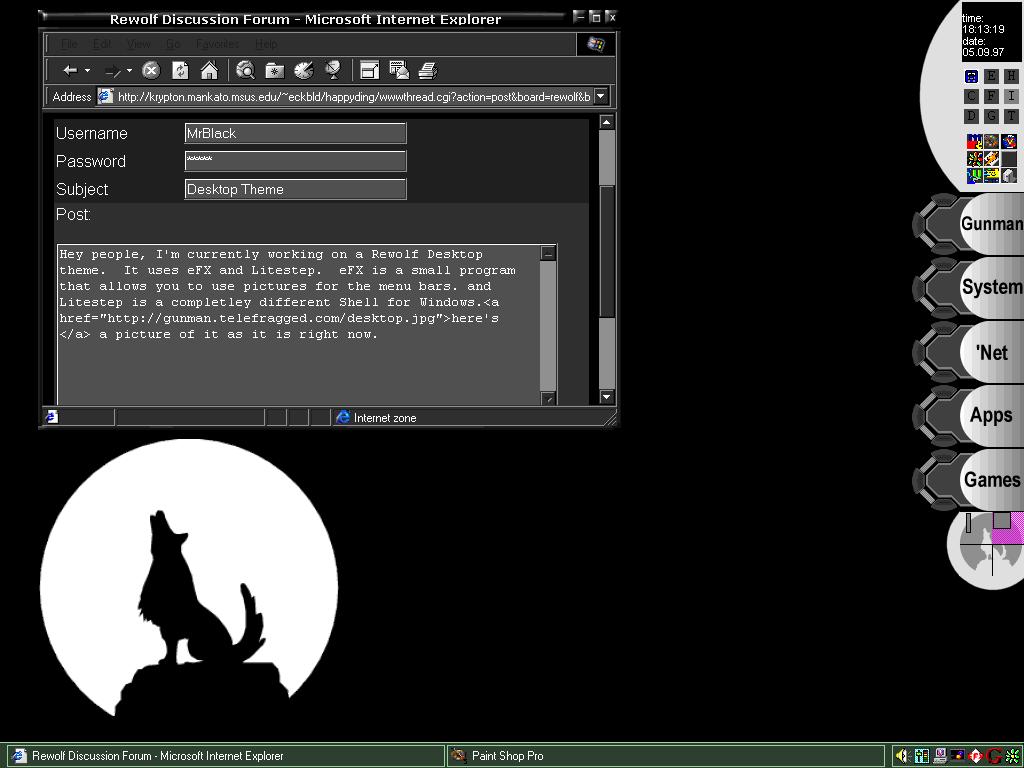The image size is (1024, 768).
Task: Open the File menu
Action: coord(69,44)
